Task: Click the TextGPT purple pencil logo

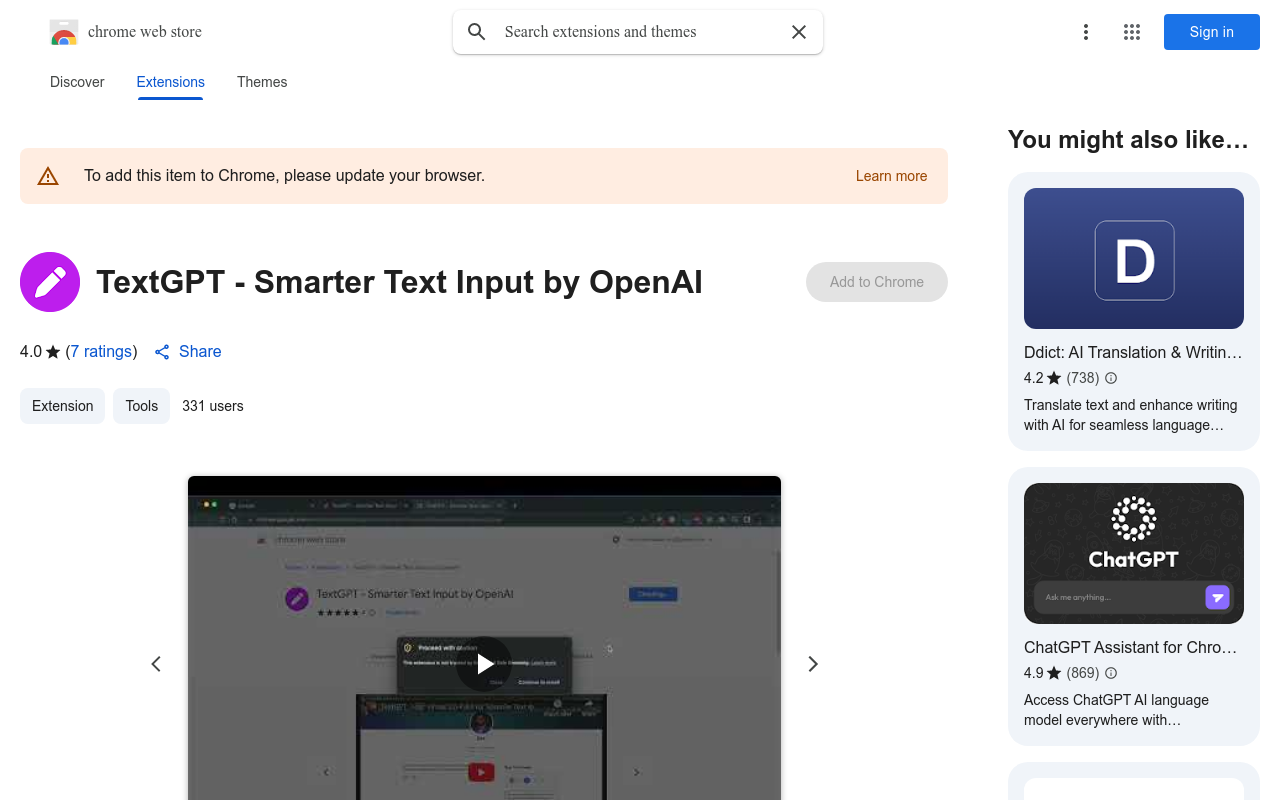Action: (50, 282)
